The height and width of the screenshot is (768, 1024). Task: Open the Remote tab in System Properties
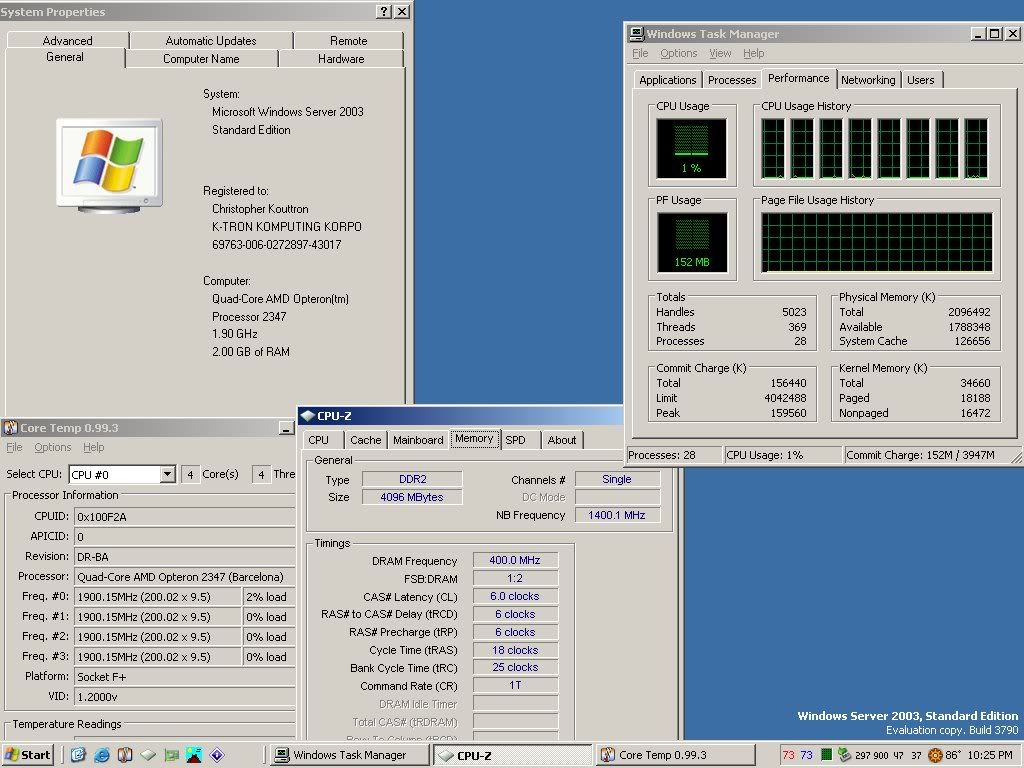(348, 40)
